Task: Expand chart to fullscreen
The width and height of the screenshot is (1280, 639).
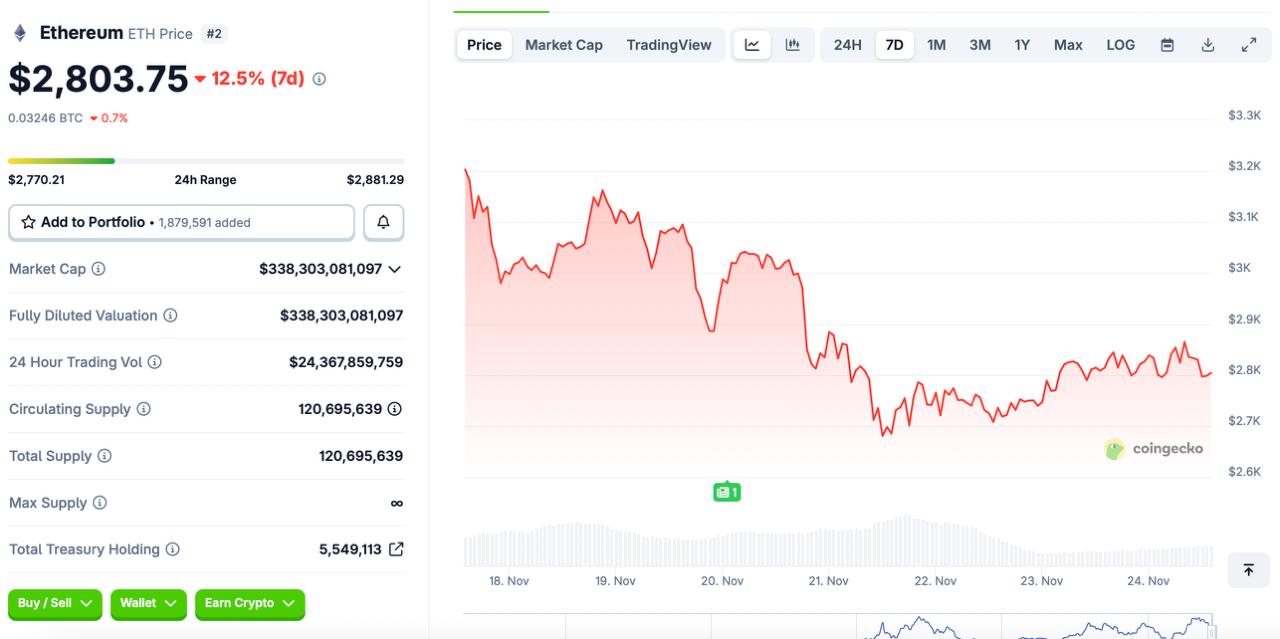Action: pos(1248,44)
